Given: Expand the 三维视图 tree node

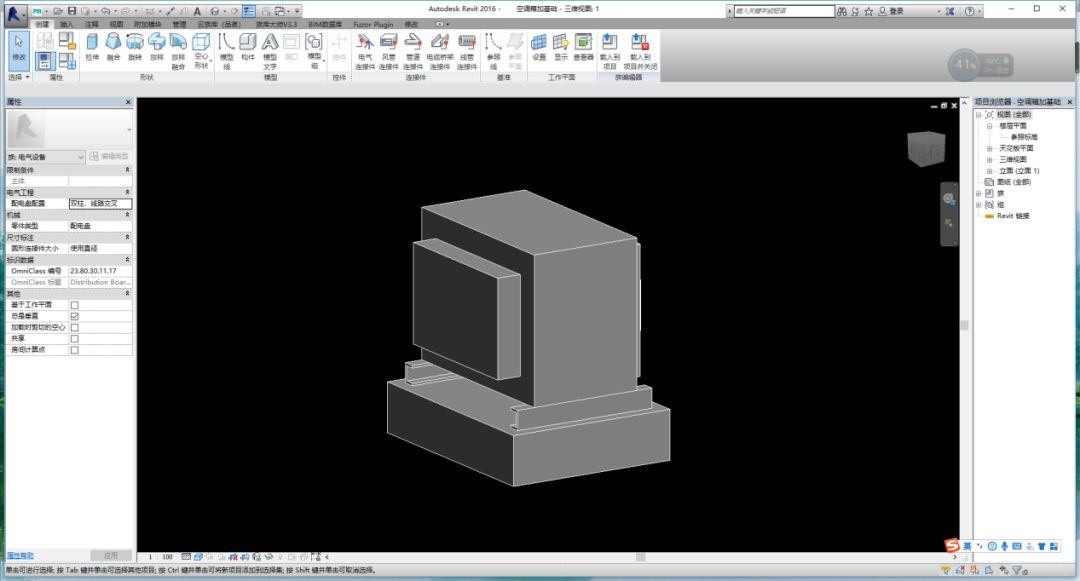Looking at the screenshot, I should click(990, 160).
